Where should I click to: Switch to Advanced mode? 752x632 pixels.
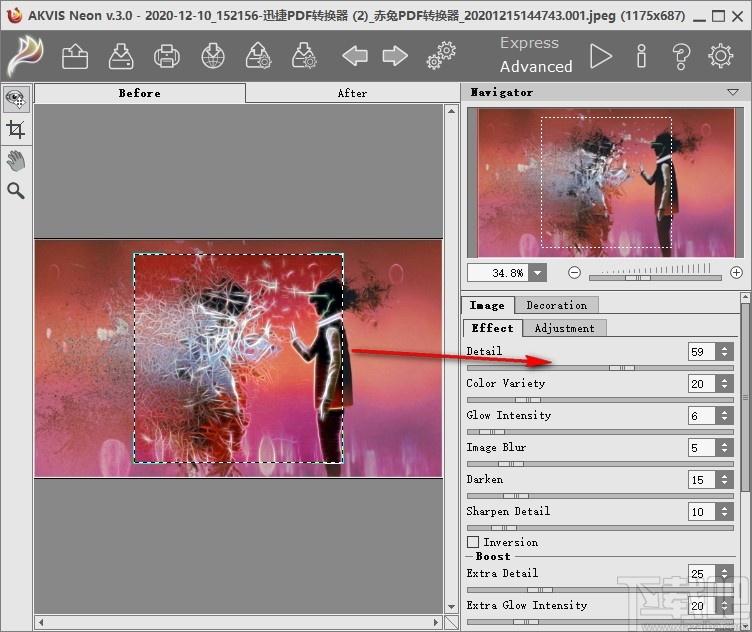(536, 66)
